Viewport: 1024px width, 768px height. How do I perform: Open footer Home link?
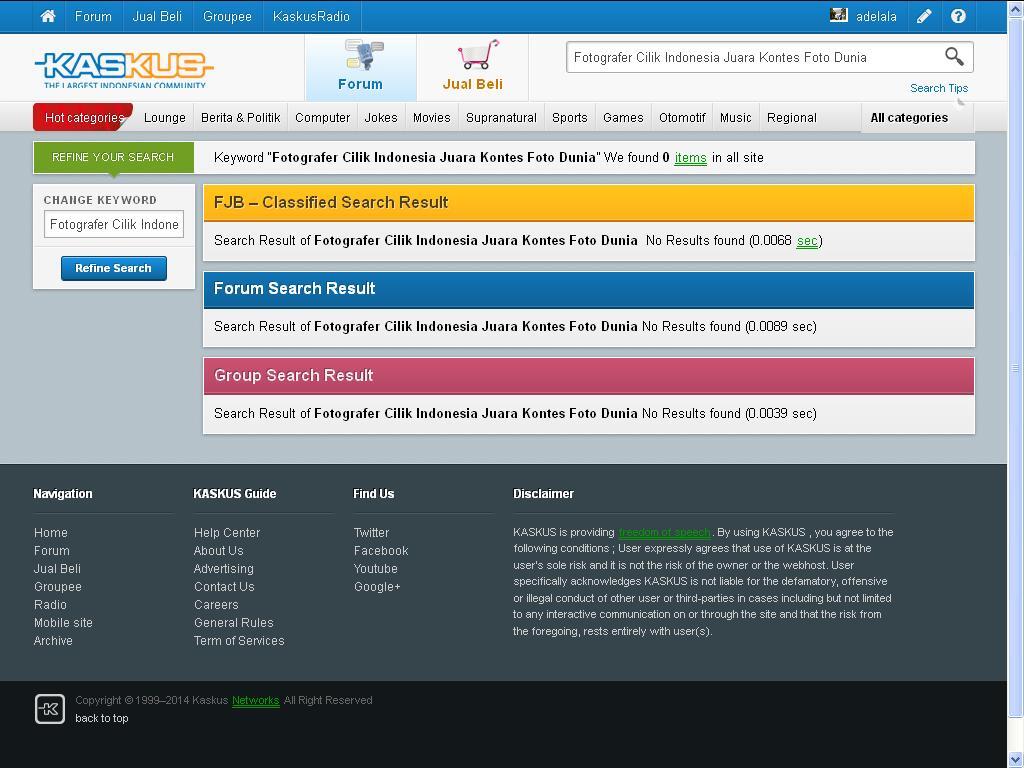[51, 533]
